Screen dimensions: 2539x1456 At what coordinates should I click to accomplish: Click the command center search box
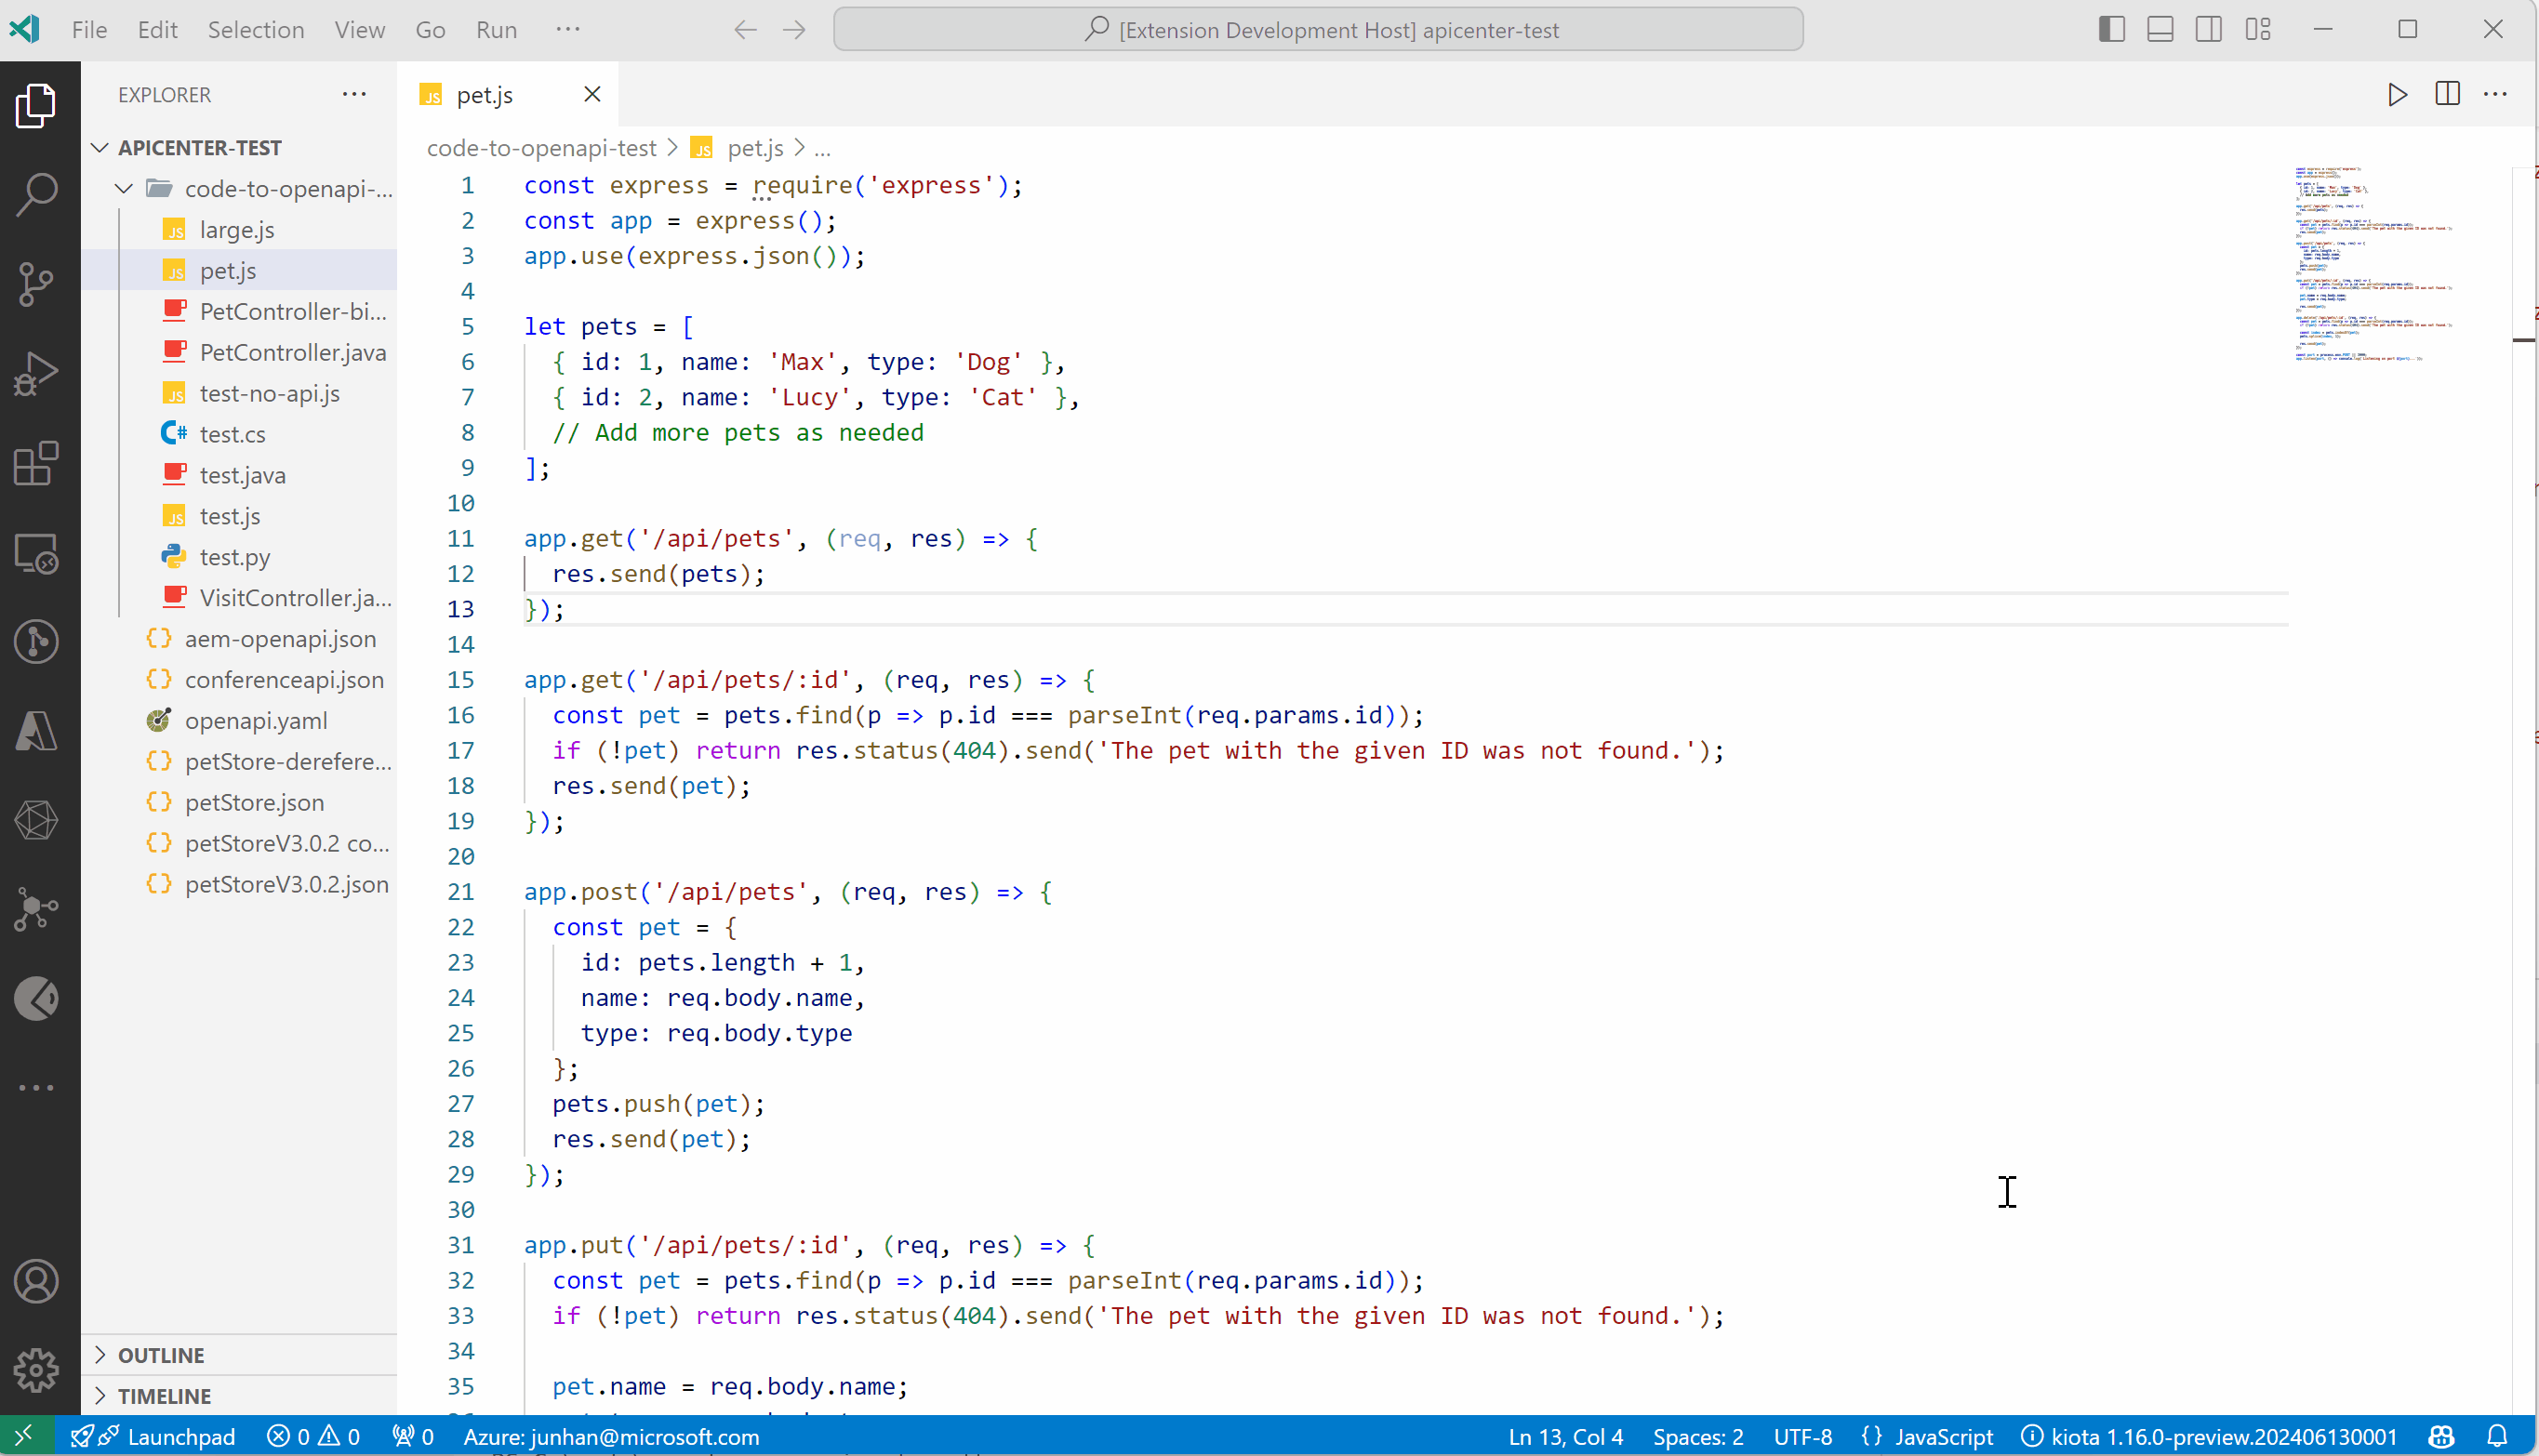point(1318,29)
